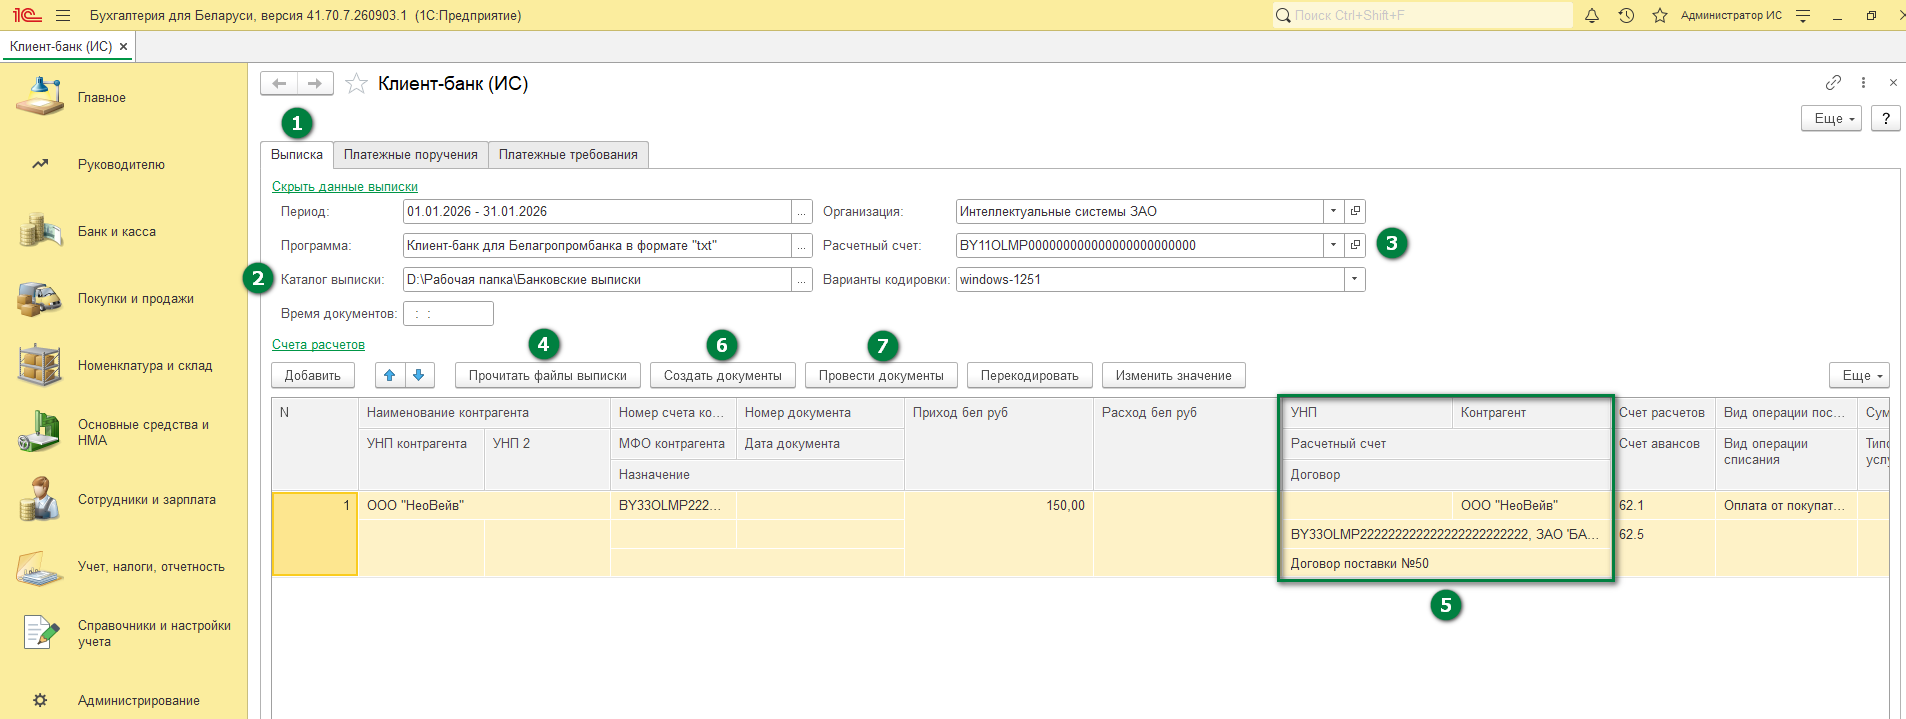Move row down with blue arrow
This screenshot has height=719, width=1906.
pos(419,375)
